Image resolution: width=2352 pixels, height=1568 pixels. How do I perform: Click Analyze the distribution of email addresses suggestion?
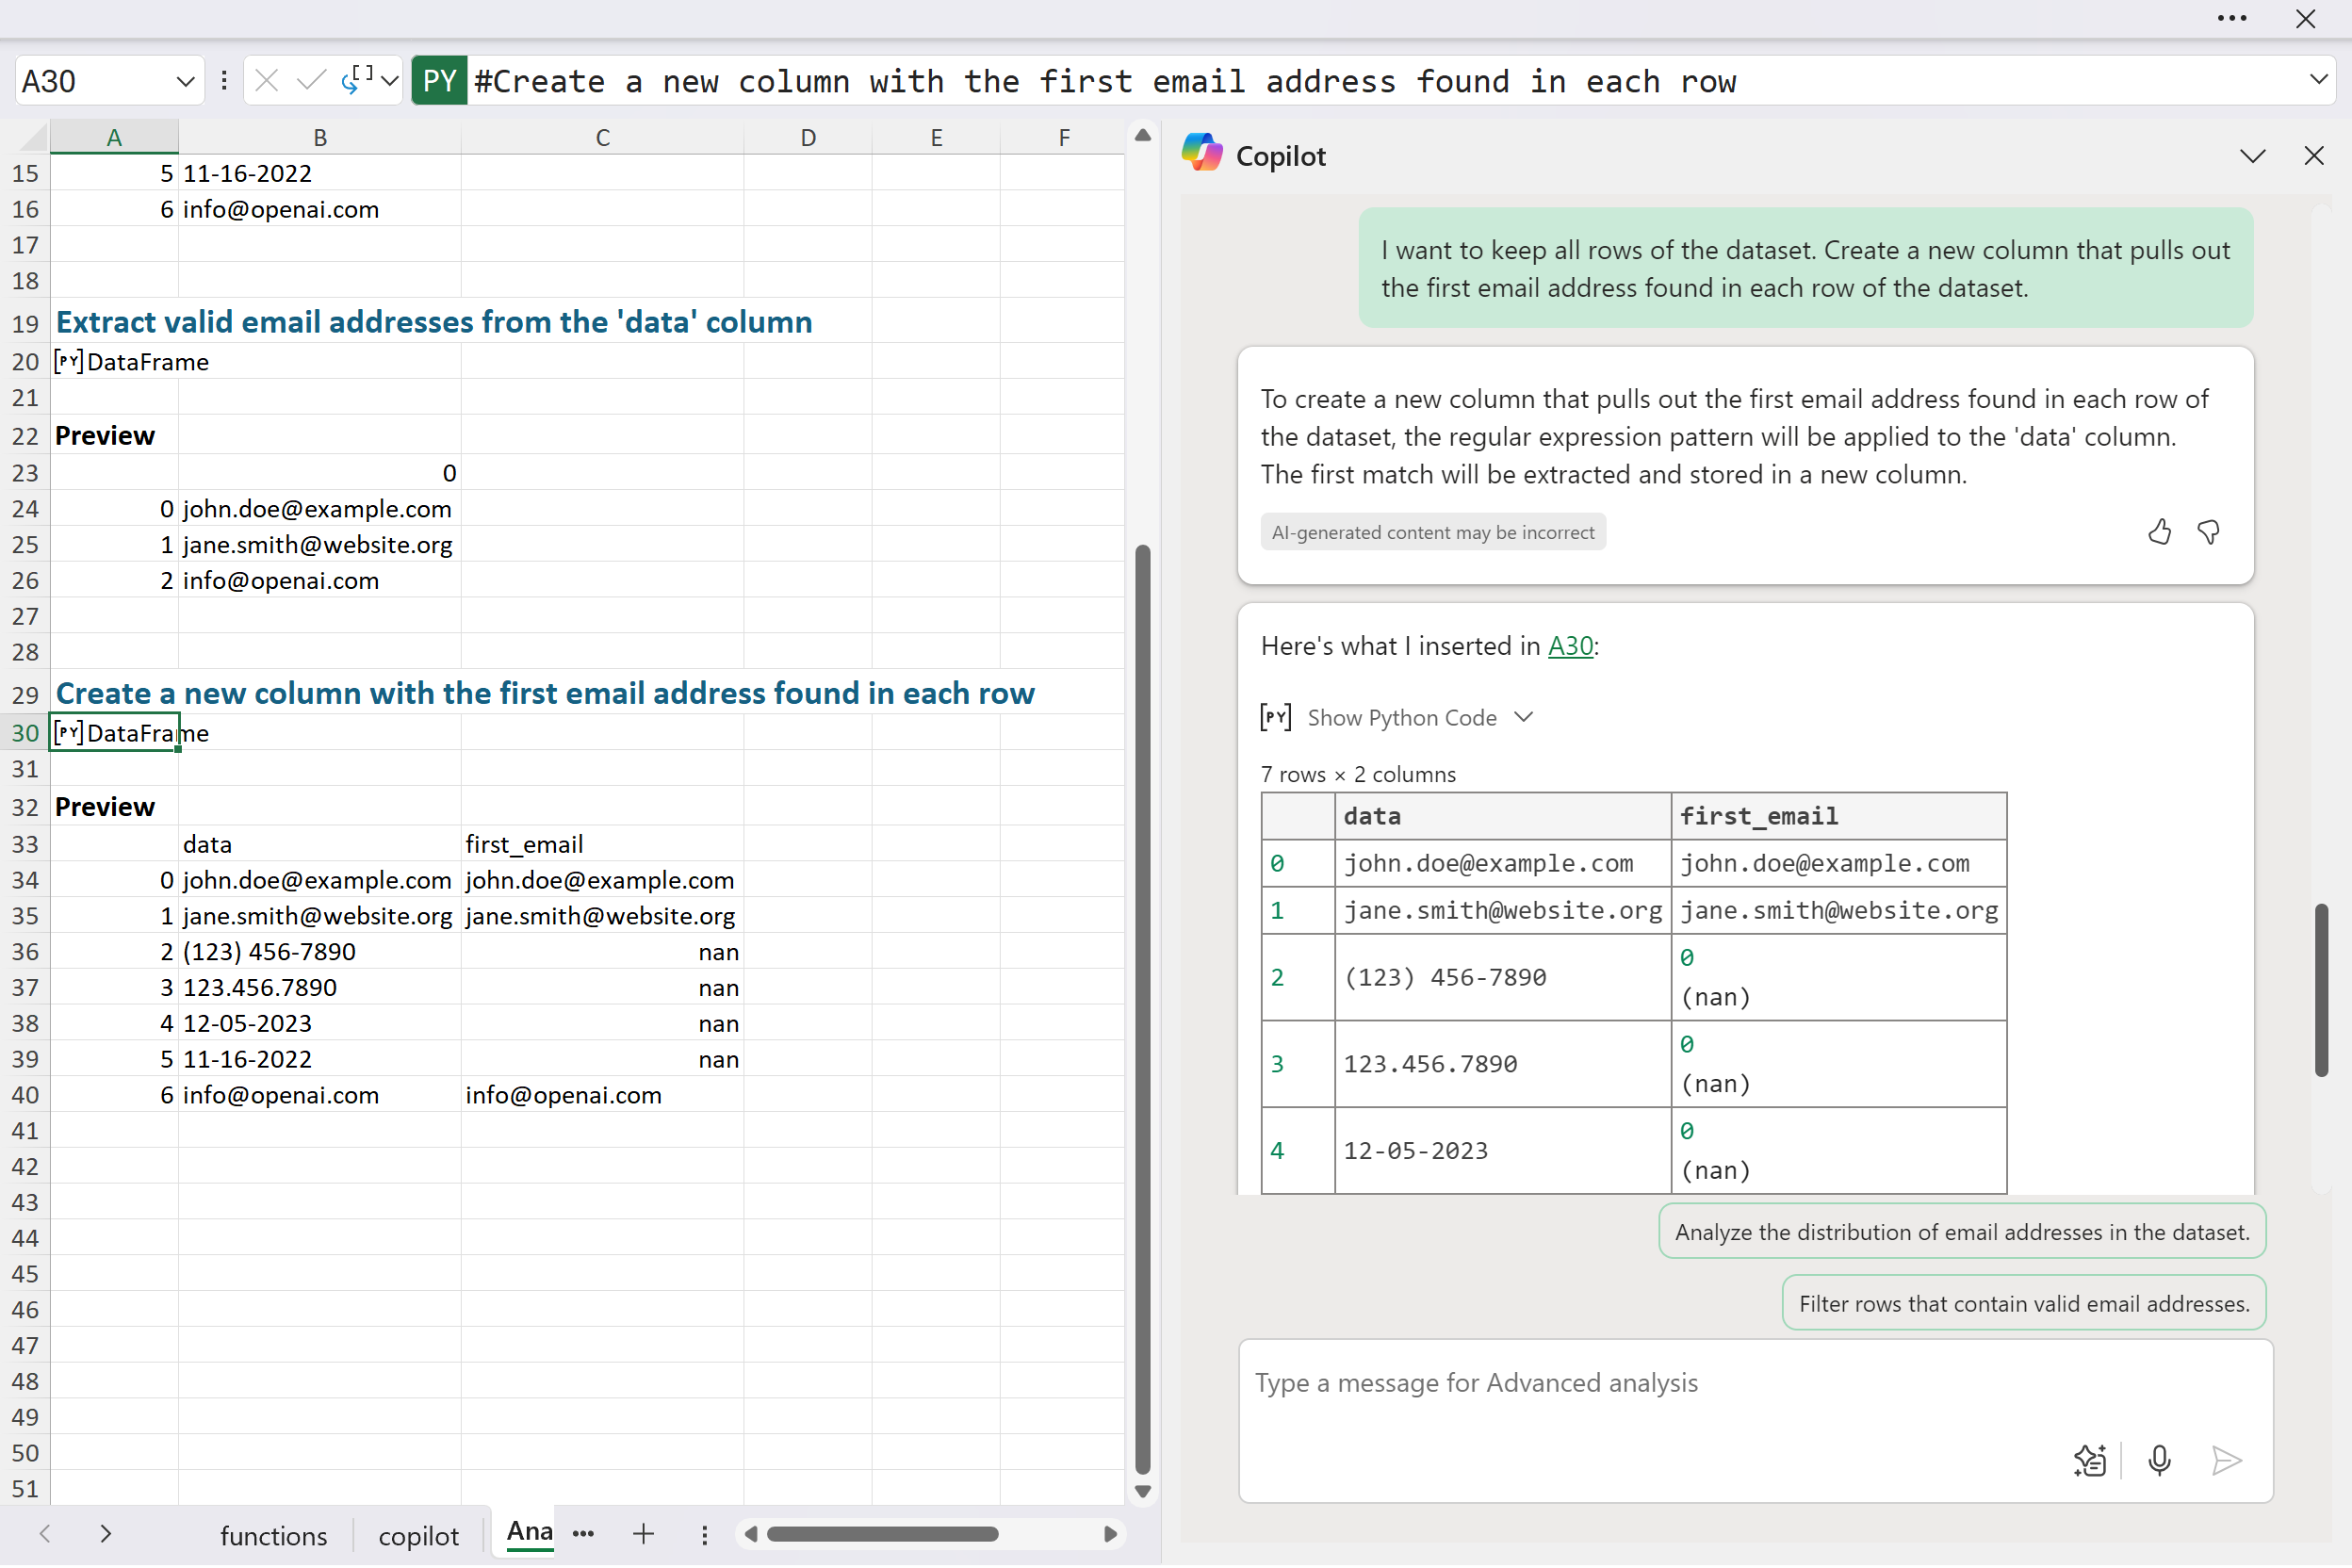[x=1961, y=1232]
